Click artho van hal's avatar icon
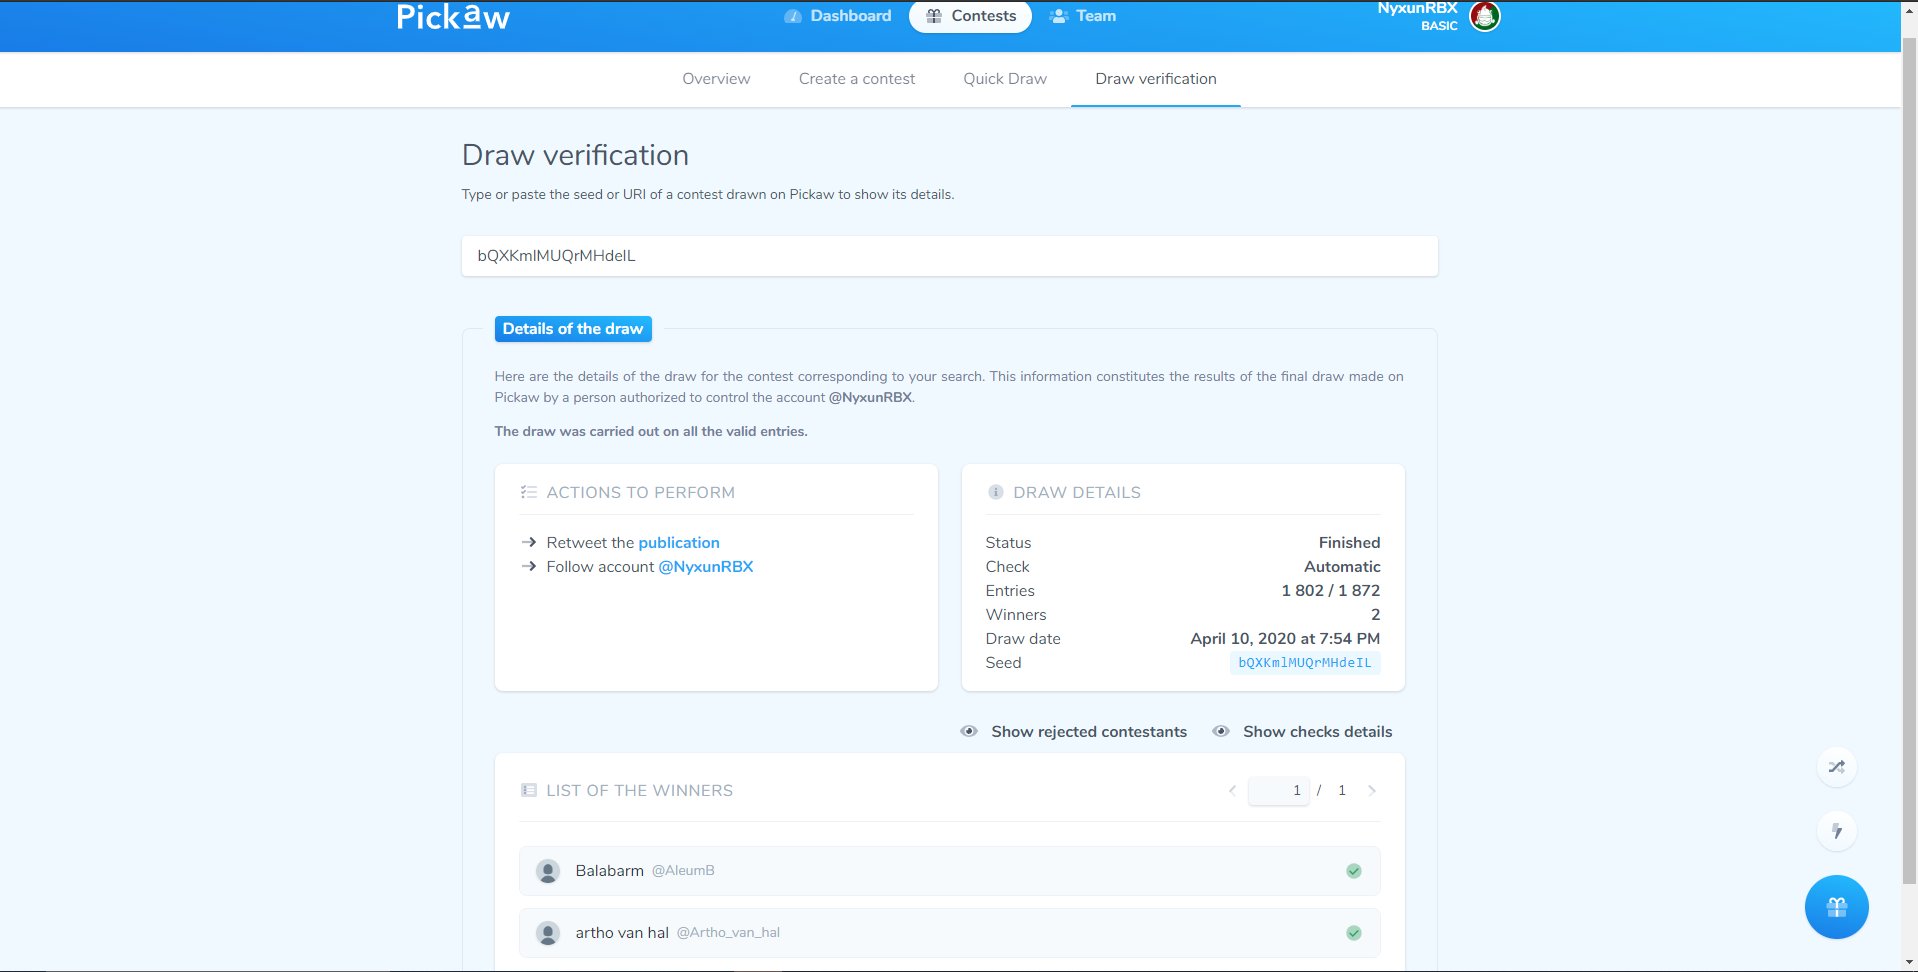 point(548,933)
